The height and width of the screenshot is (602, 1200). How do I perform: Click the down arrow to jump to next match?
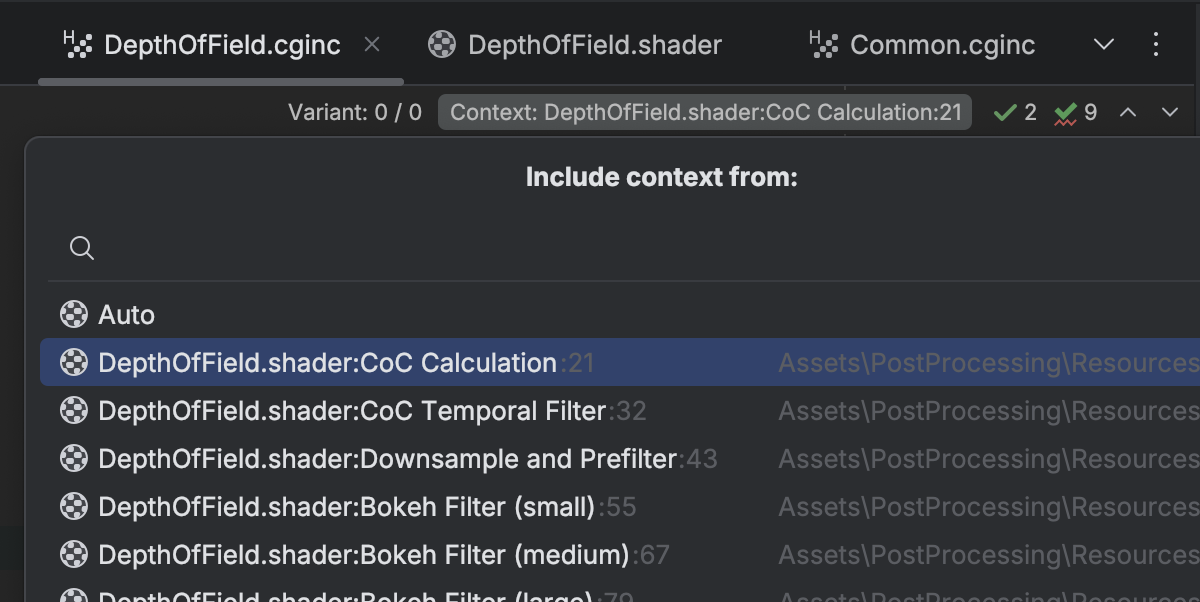click(x=1168, y=112)
